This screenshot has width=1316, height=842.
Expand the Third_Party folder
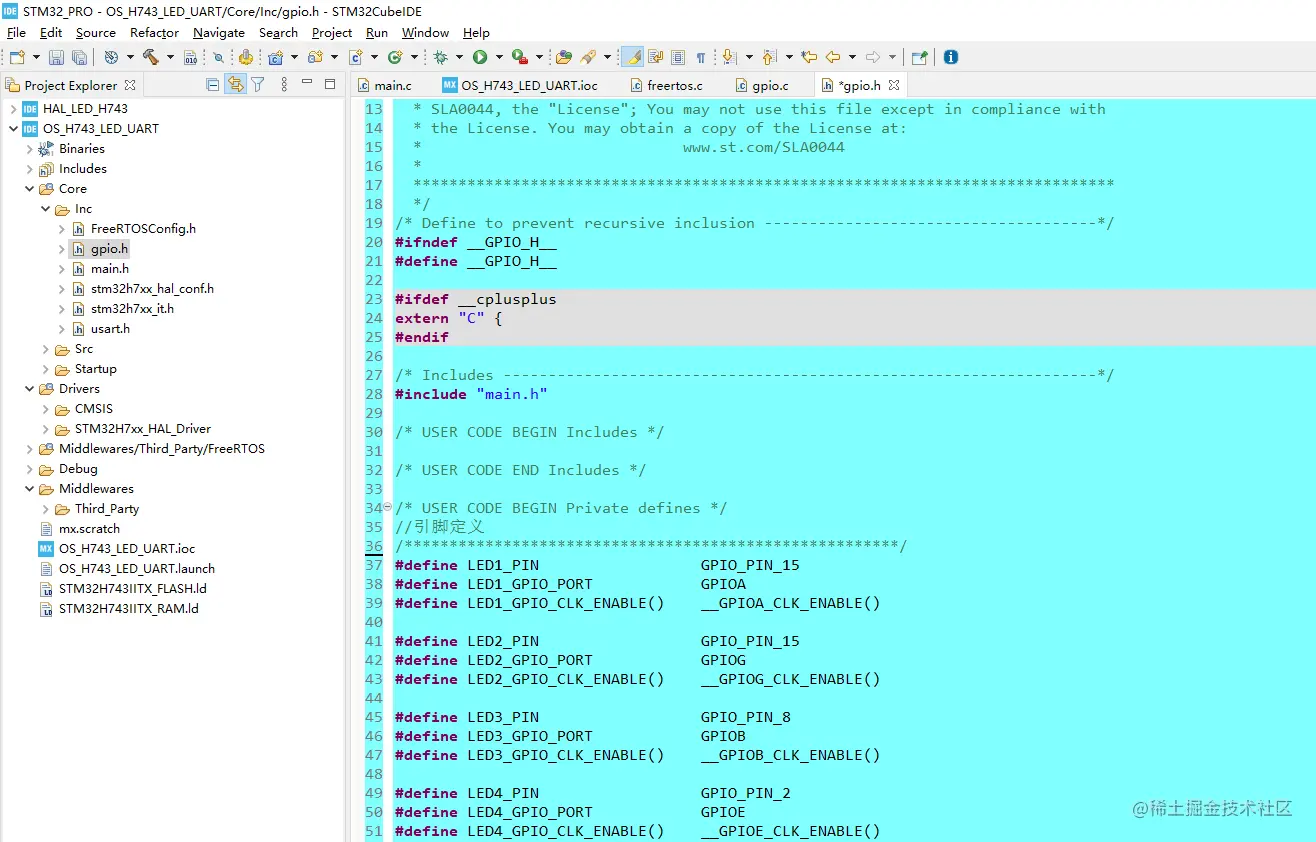(x=45, y=509)
